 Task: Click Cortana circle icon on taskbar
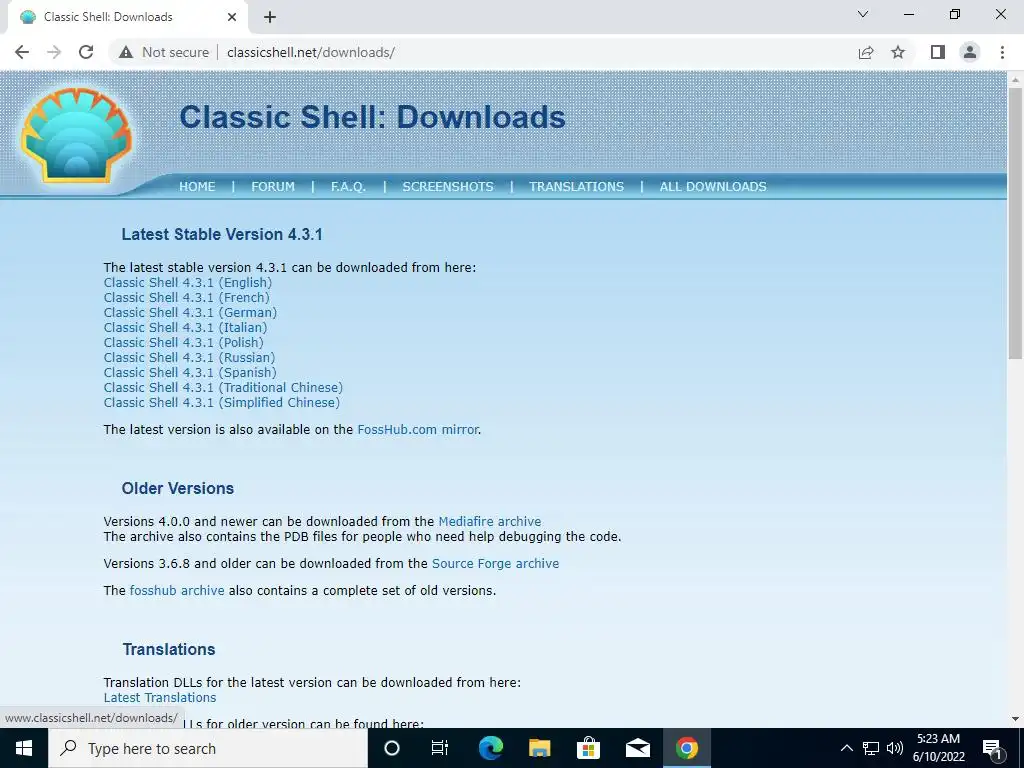coord(392,748)
